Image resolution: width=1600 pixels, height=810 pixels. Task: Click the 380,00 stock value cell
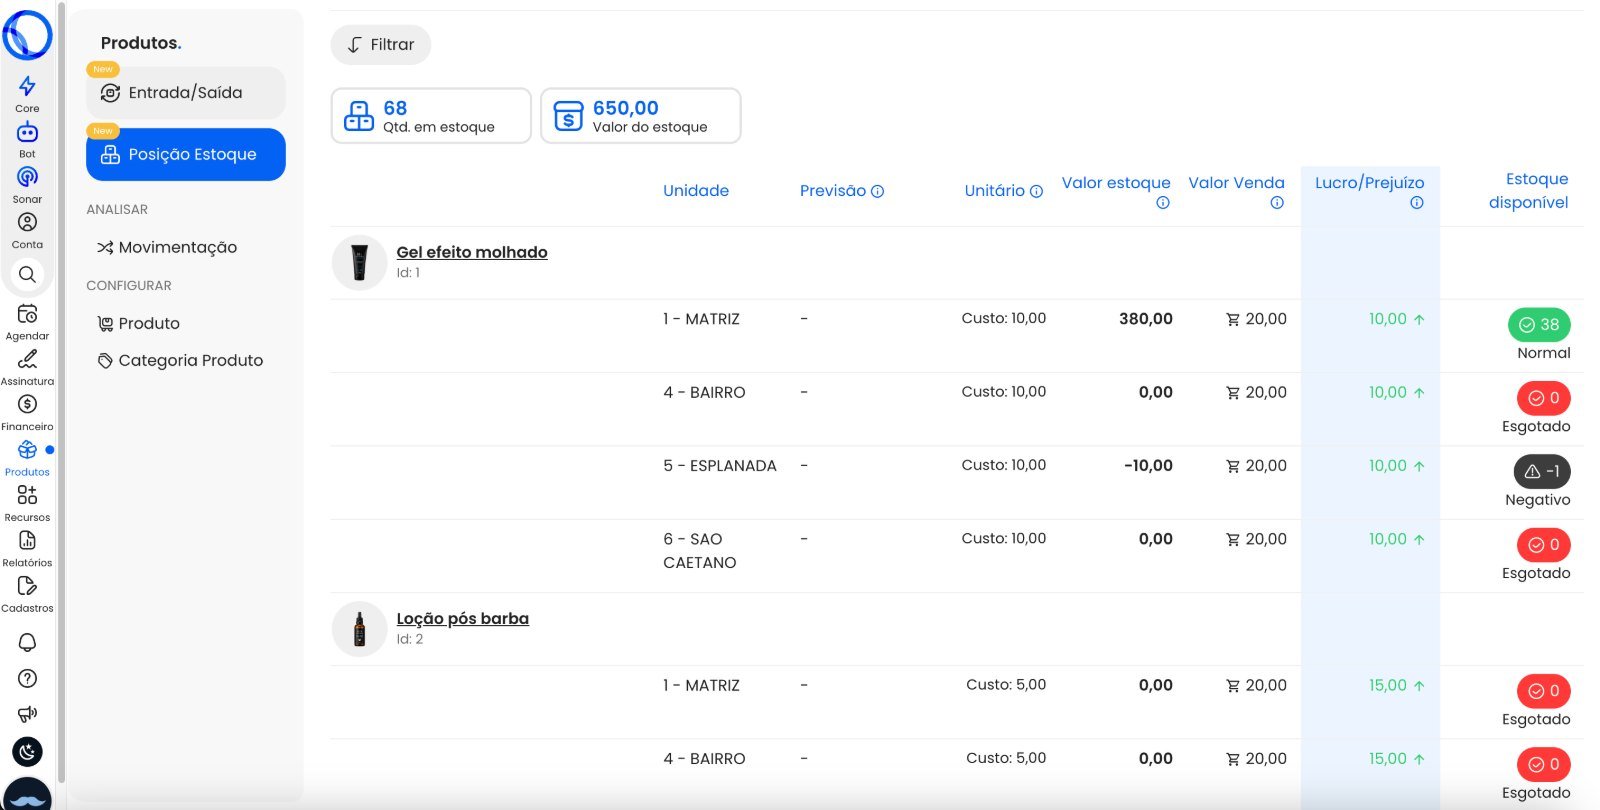pos(1146,319)
